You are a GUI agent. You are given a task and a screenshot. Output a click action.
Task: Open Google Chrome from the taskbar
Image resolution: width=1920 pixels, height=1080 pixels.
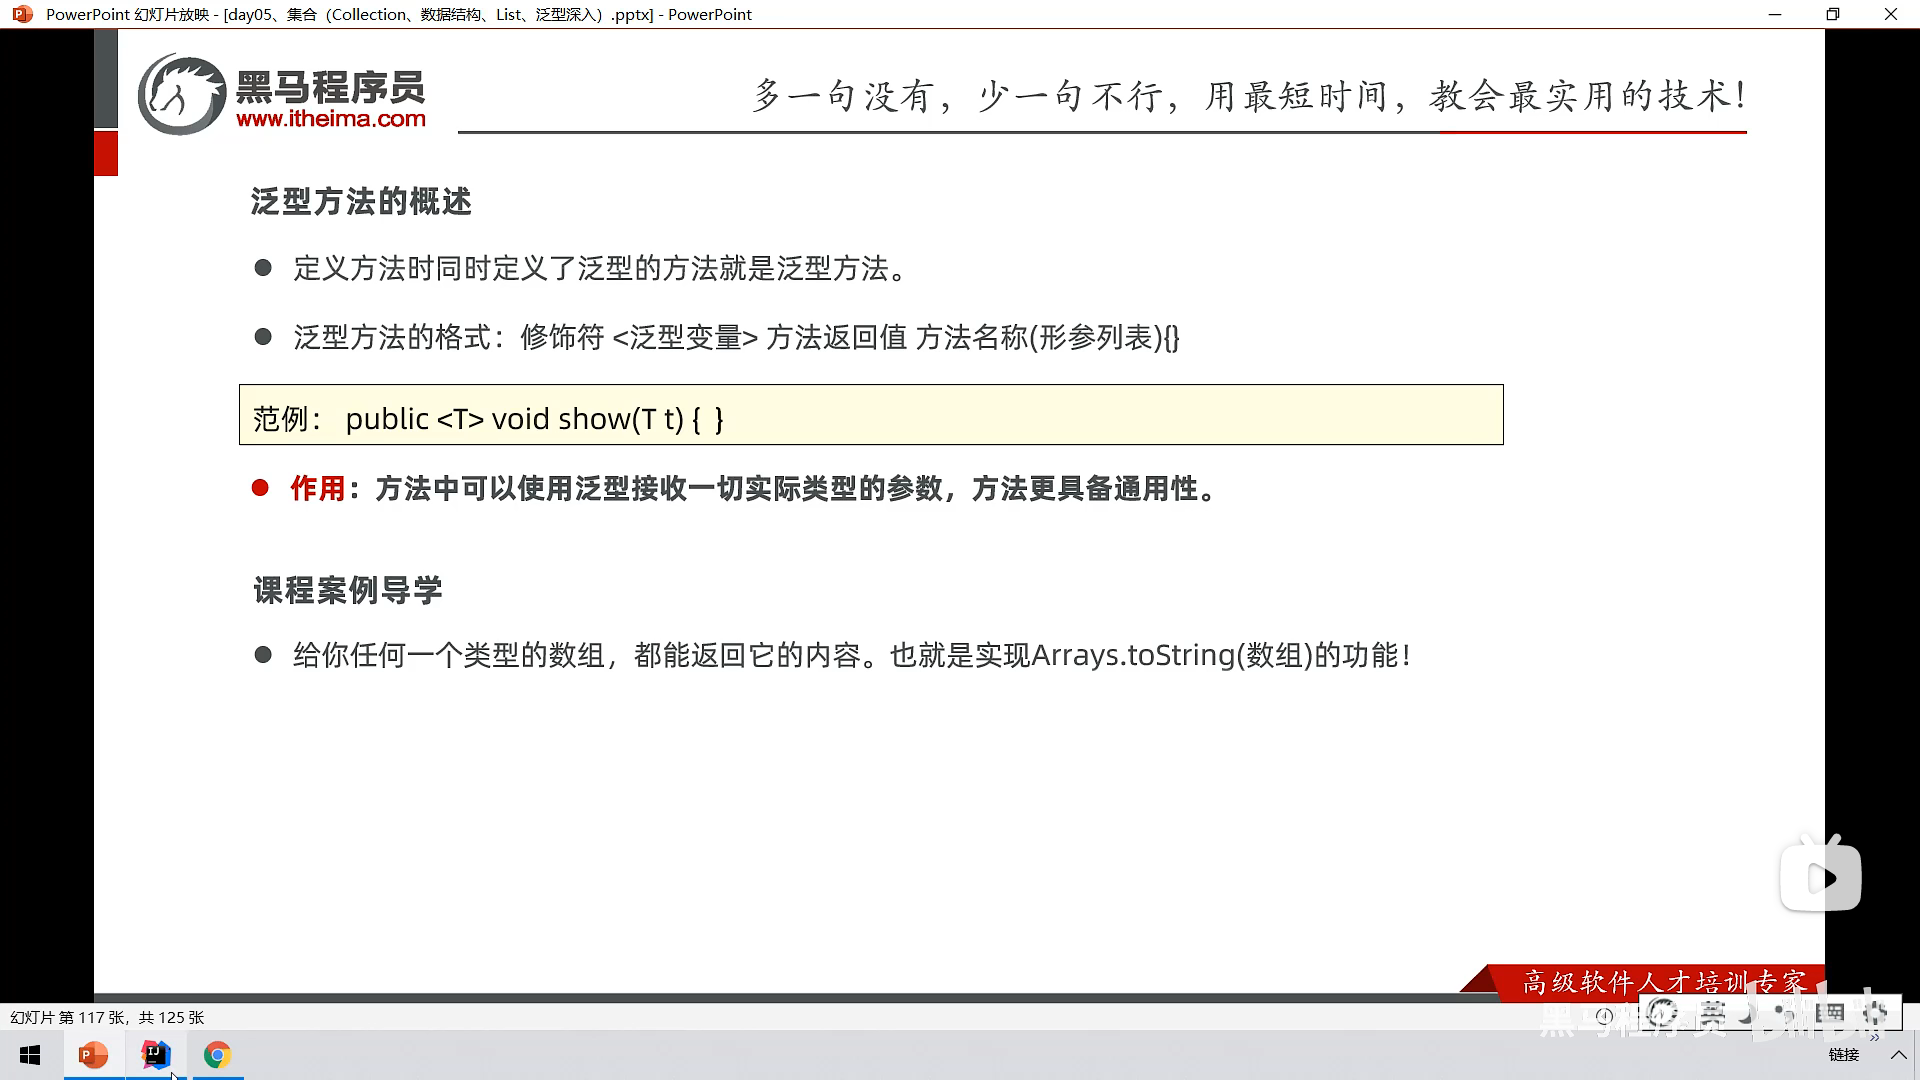coord(217,1055)
